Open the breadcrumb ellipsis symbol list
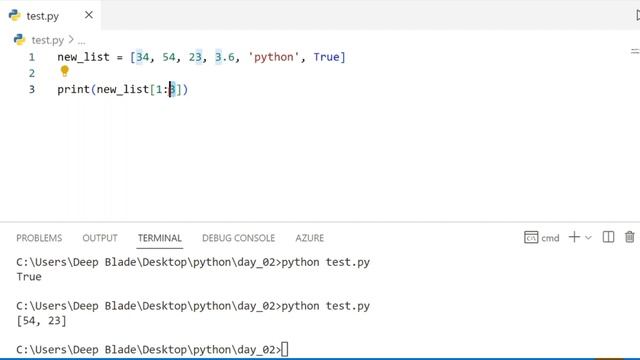Viewport: 640px width, 360px height. pyautogui.click(x=82, y=41)
